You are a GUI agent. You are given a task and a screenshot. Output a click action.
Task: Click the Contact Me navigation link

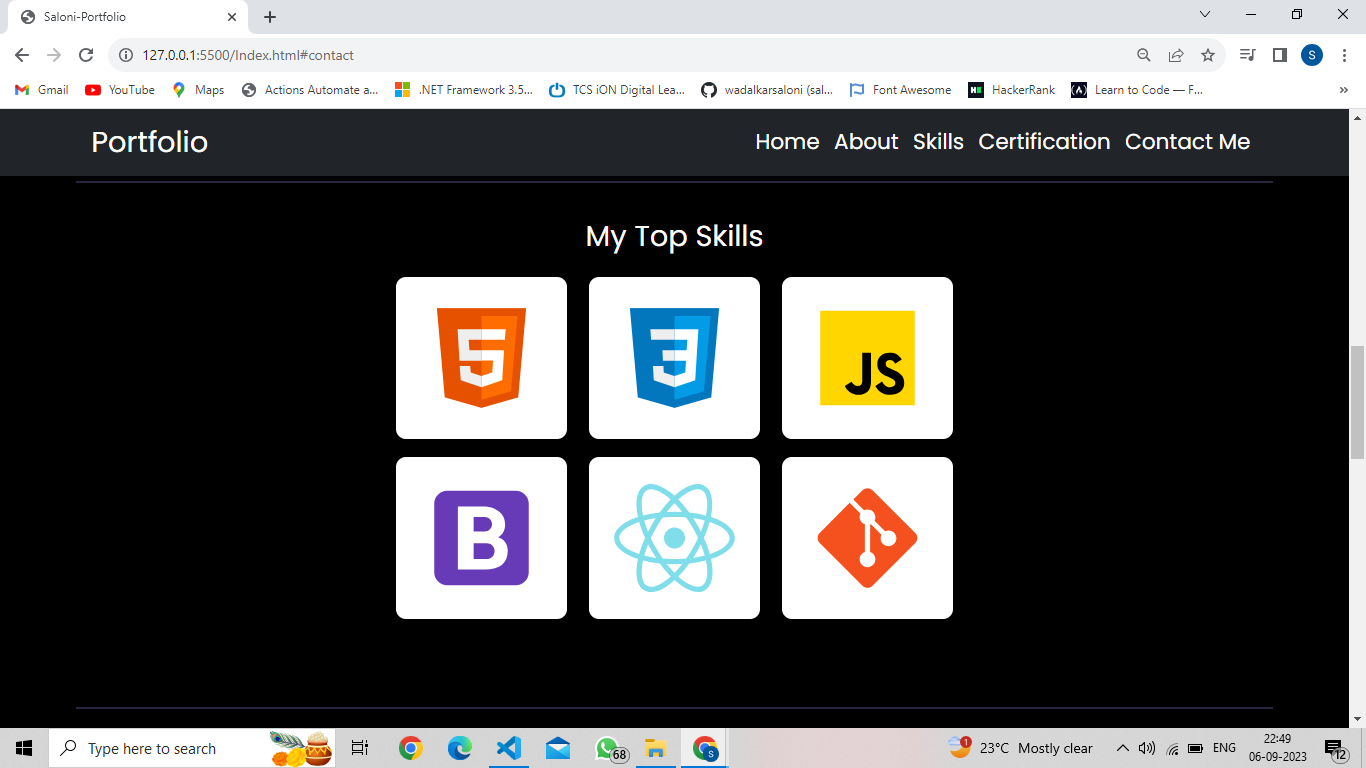click(1187, 142)
